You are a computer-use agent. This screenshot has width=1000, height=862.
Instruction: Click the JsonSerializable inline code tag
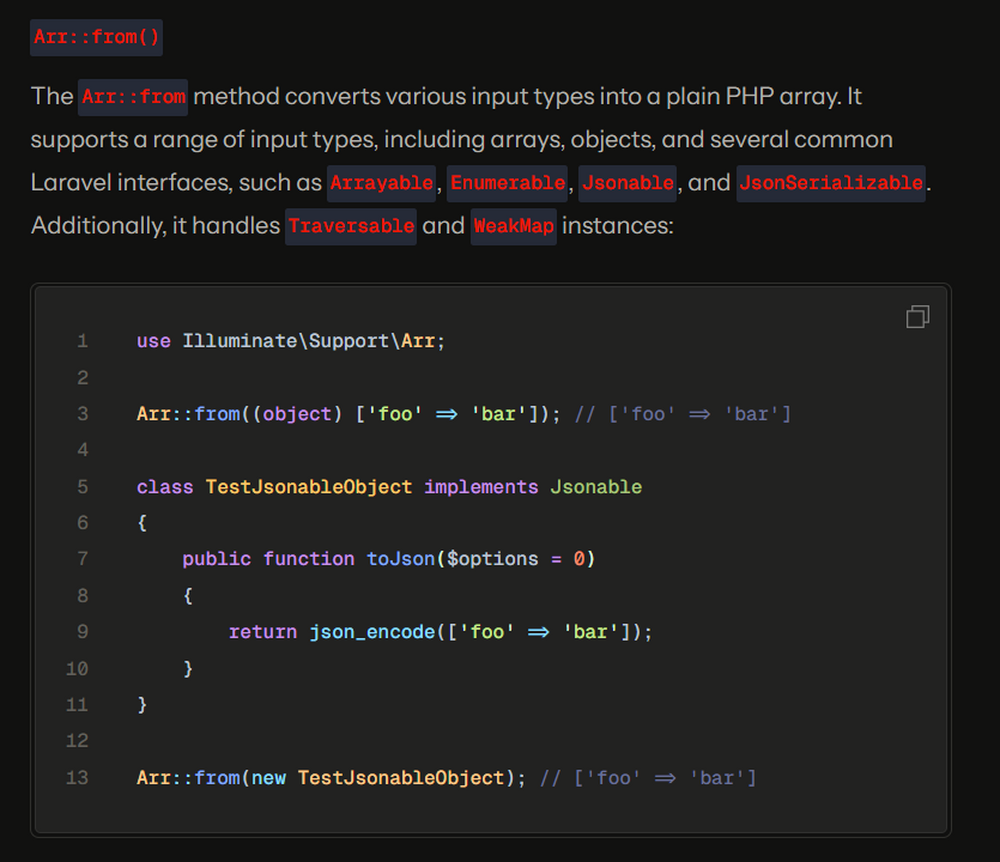coord(830,183)
